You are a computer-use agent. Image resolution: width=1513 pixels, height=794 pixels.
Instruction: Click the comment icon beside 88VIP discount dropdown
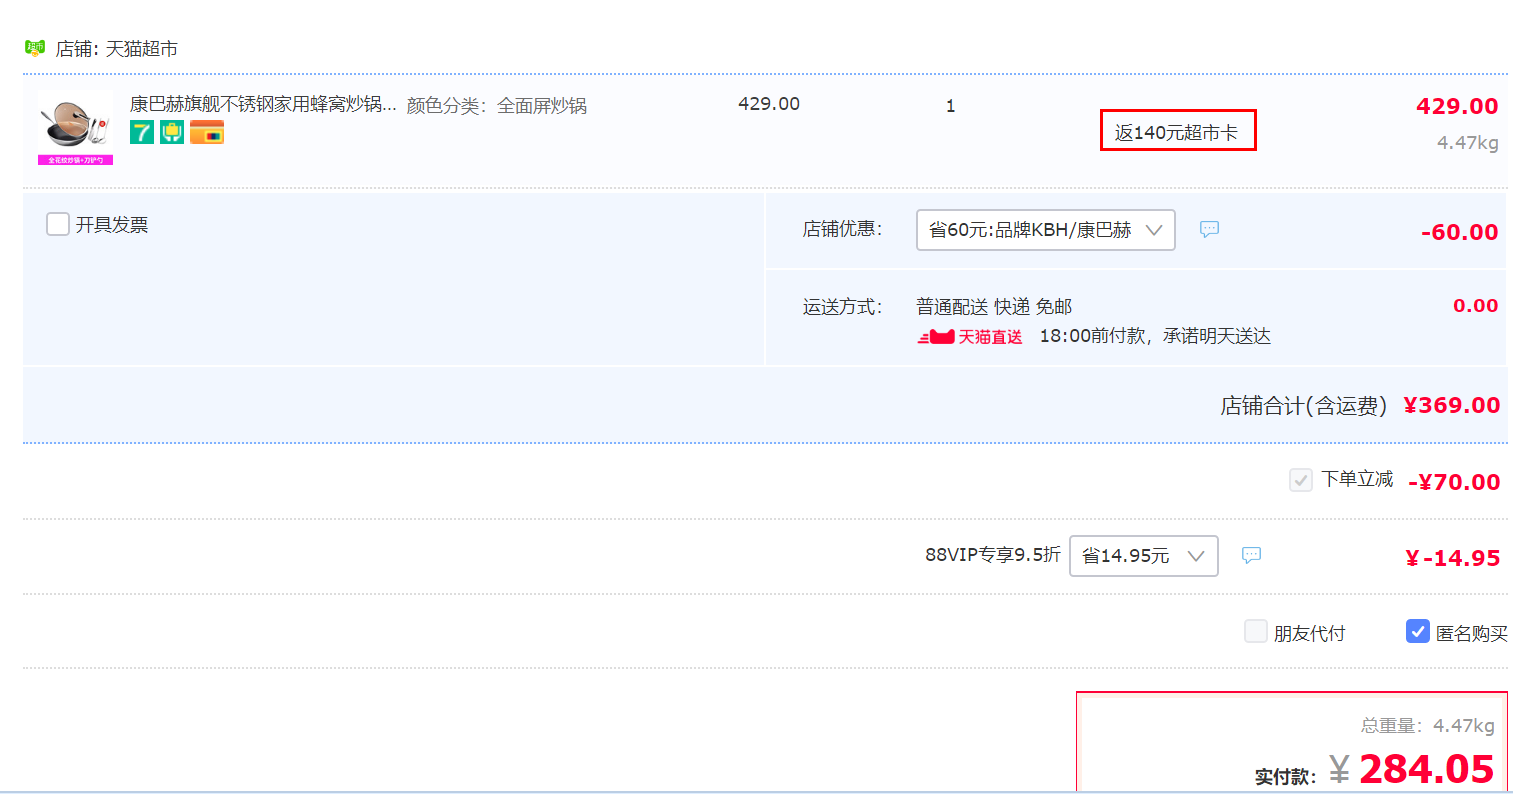pos(1251,555)
